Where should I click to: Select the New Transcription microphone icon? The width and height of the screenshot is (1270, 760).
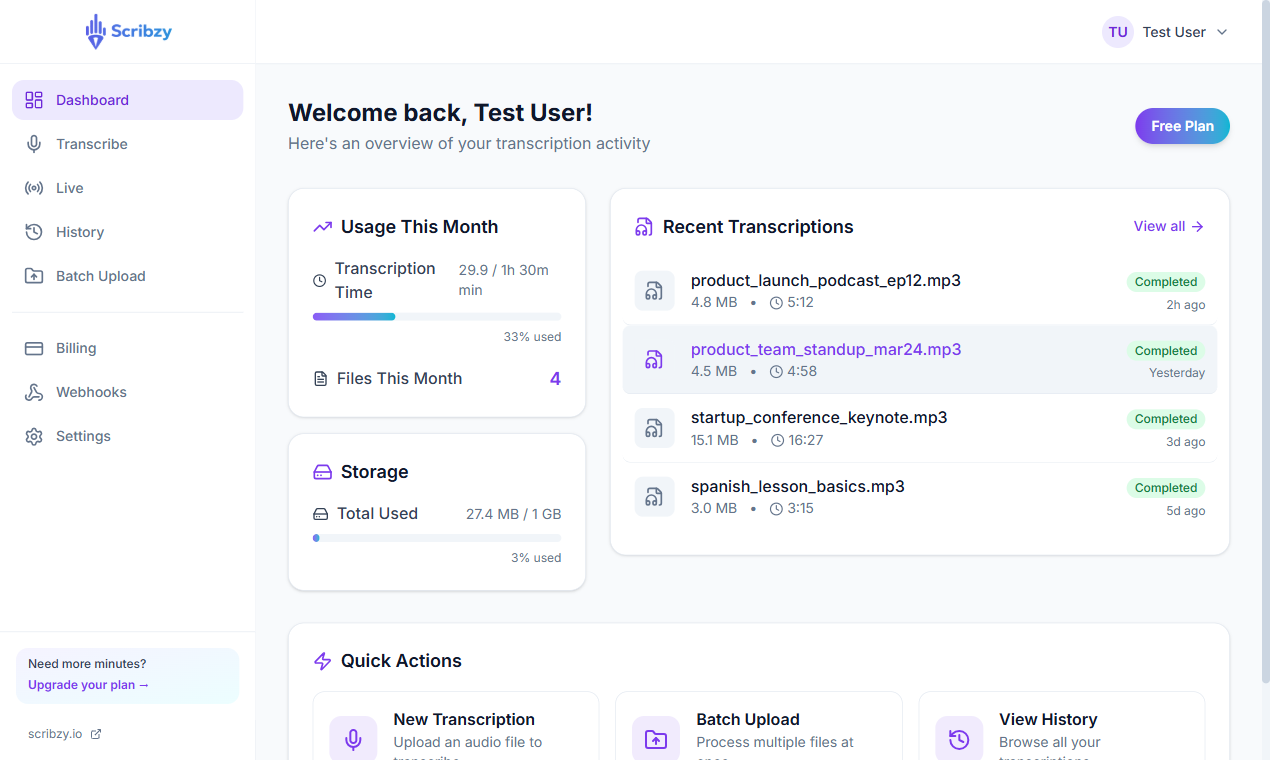[x=352, y=738]
